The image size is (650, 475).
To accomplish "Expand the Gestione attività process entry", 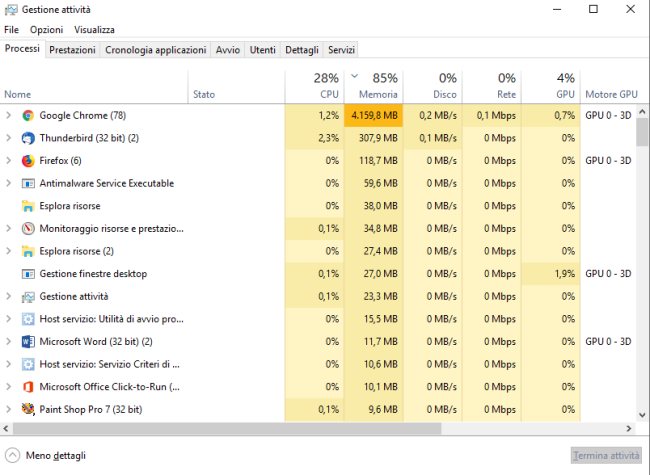I will click(x=9, y=296).
